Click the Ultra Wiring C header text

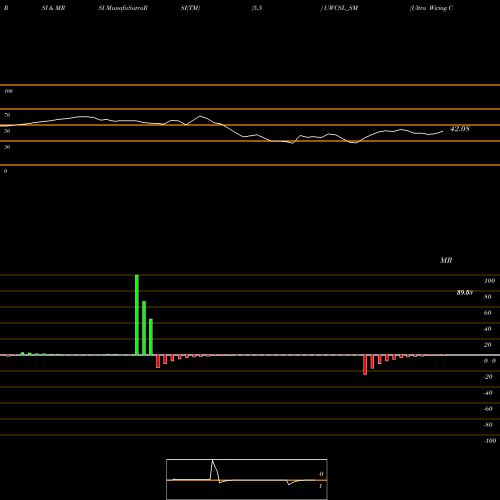(x=431, y=8)
